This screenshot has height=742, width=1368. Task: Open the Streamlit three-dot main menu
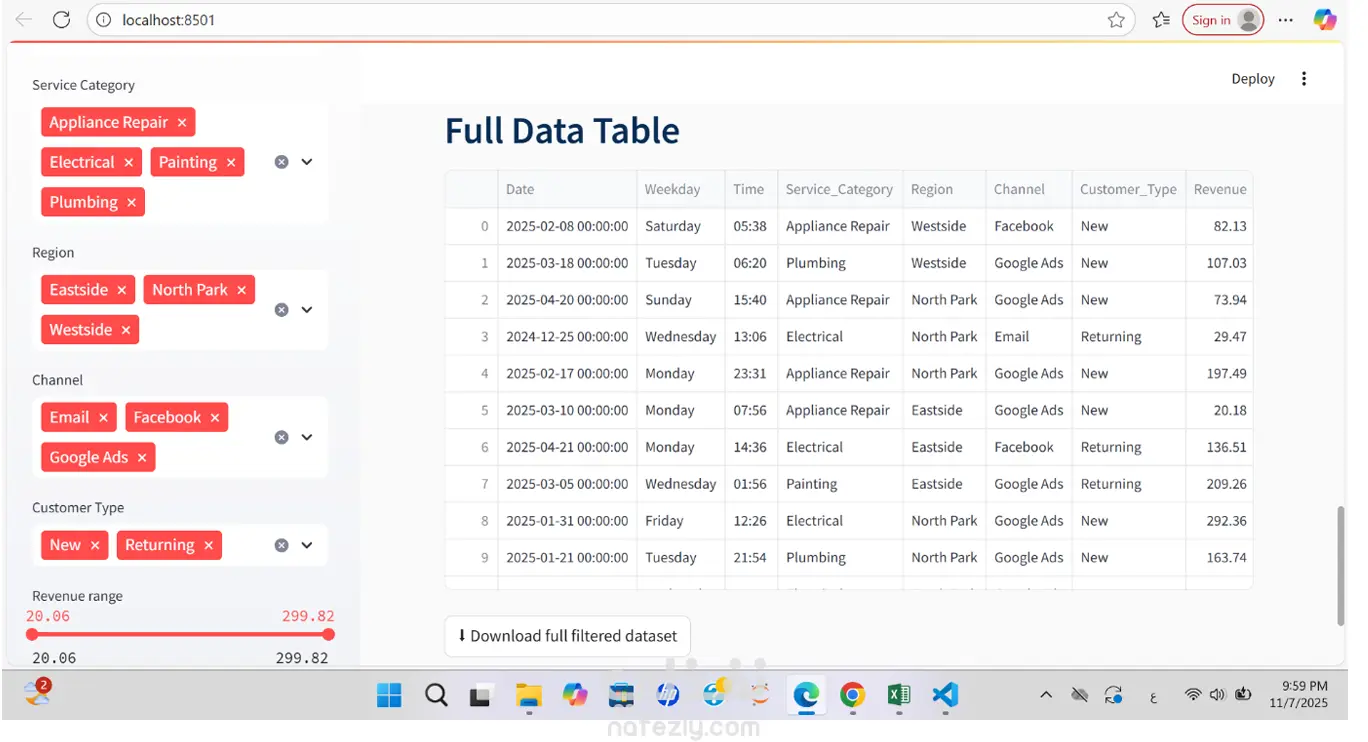1304,79
